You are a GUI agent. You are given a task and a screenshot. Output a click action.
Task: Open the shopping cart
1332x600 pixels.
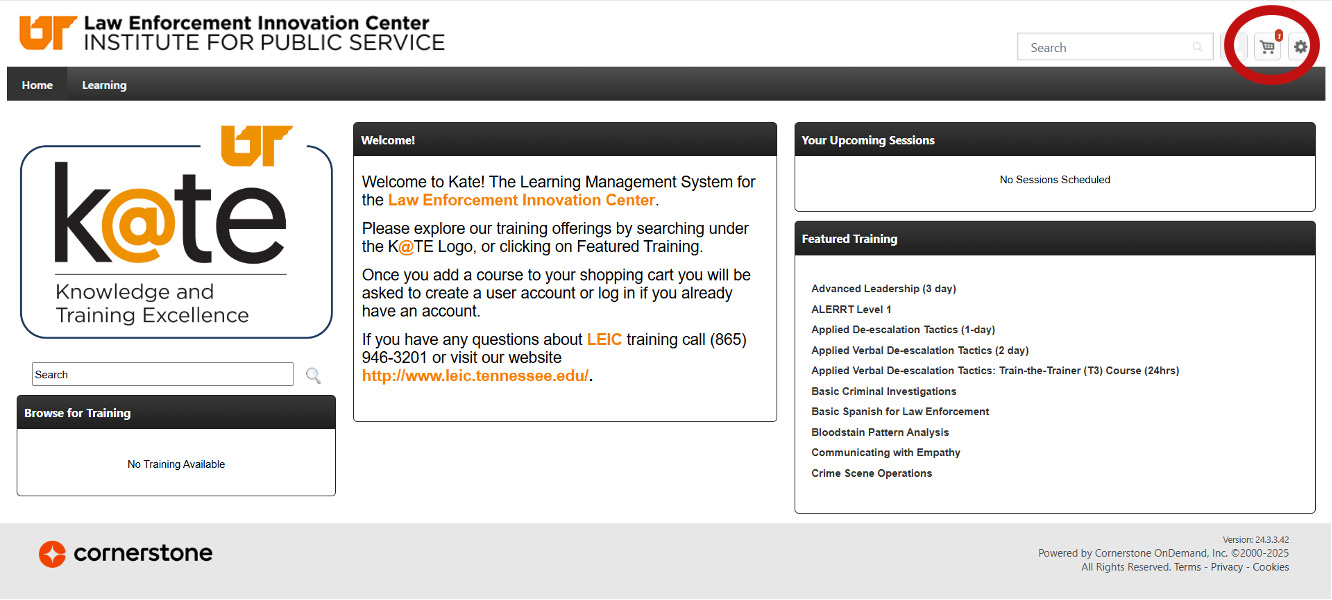click(1268, 47)
